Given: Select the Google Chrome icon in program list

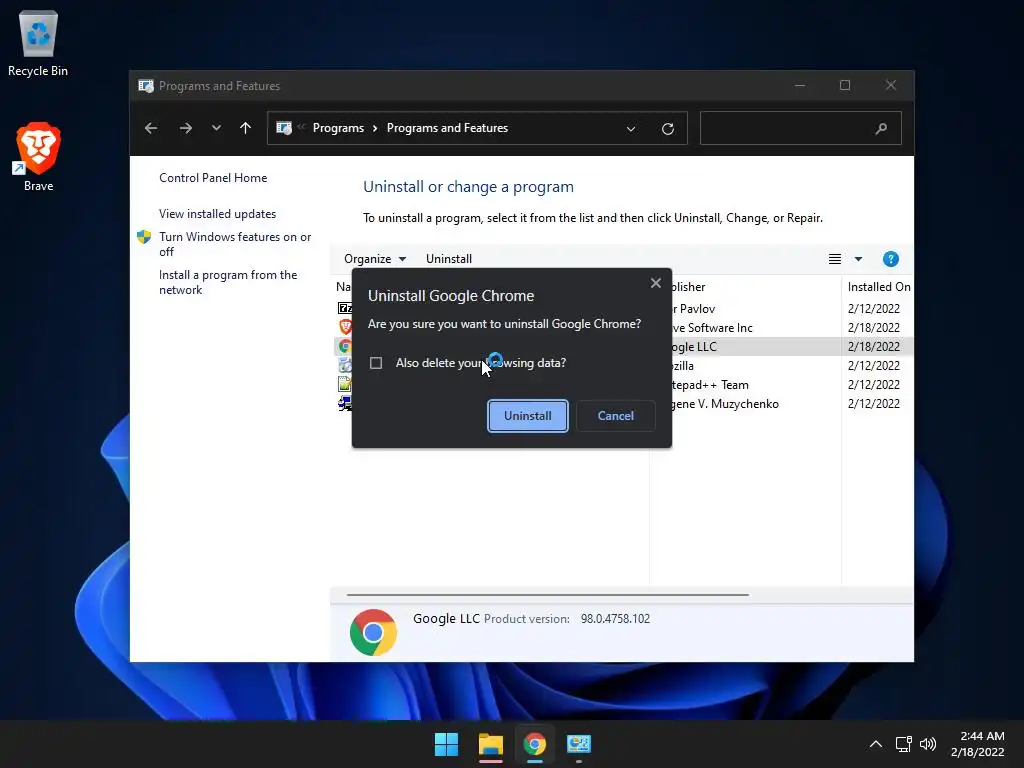Looking at the screenshot, I should pyautogui.click(x=345, y=346).
